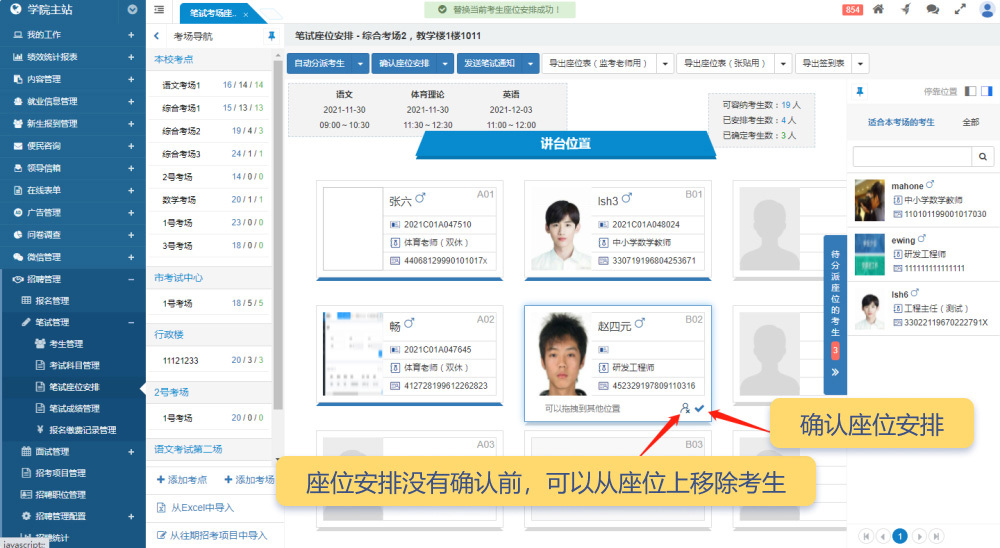Click the user avatar icon
The width and height of the screenshot is (1000, 548).
pos(986,9)
